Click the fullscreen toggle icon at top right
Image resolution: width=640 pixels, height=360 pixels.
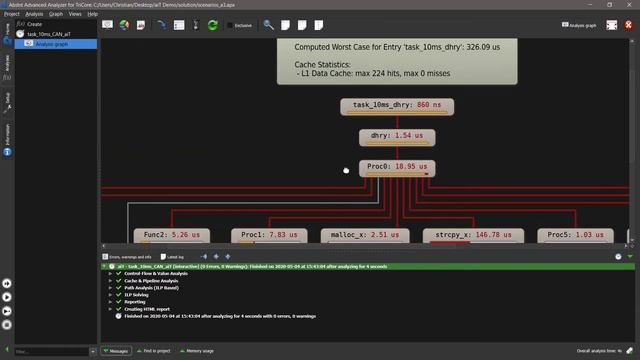click(611, 25)
